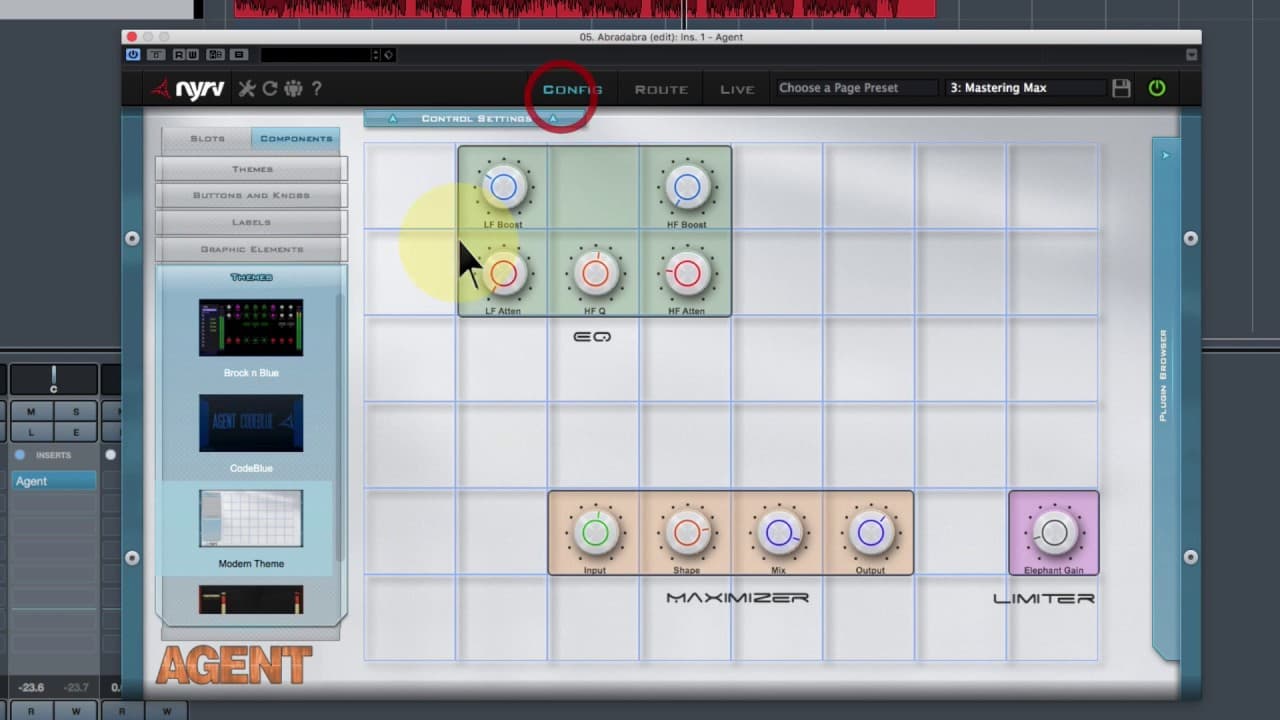Switch to the Slots tab
Image resolution: width=1280 pixels, height=720 pixels.
(207, 138)
